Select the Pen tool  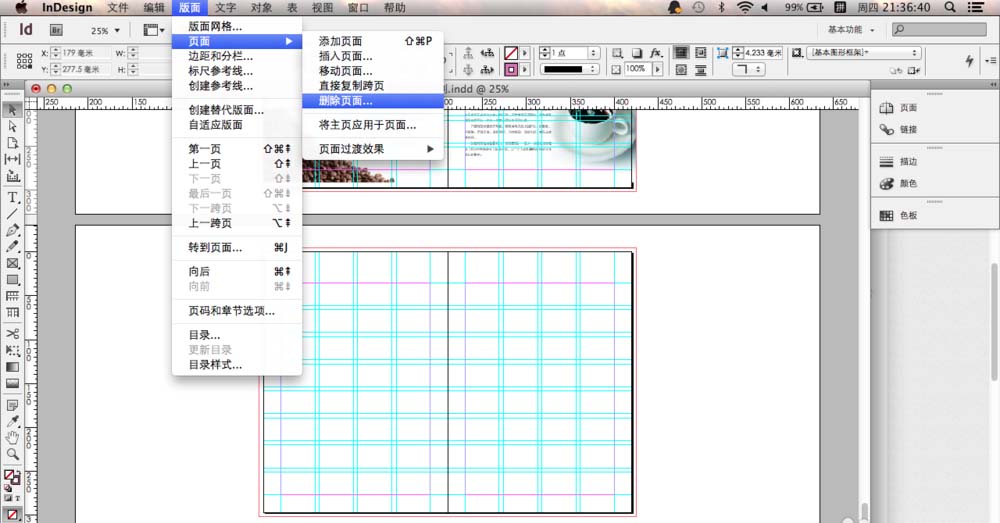[13, 230]
